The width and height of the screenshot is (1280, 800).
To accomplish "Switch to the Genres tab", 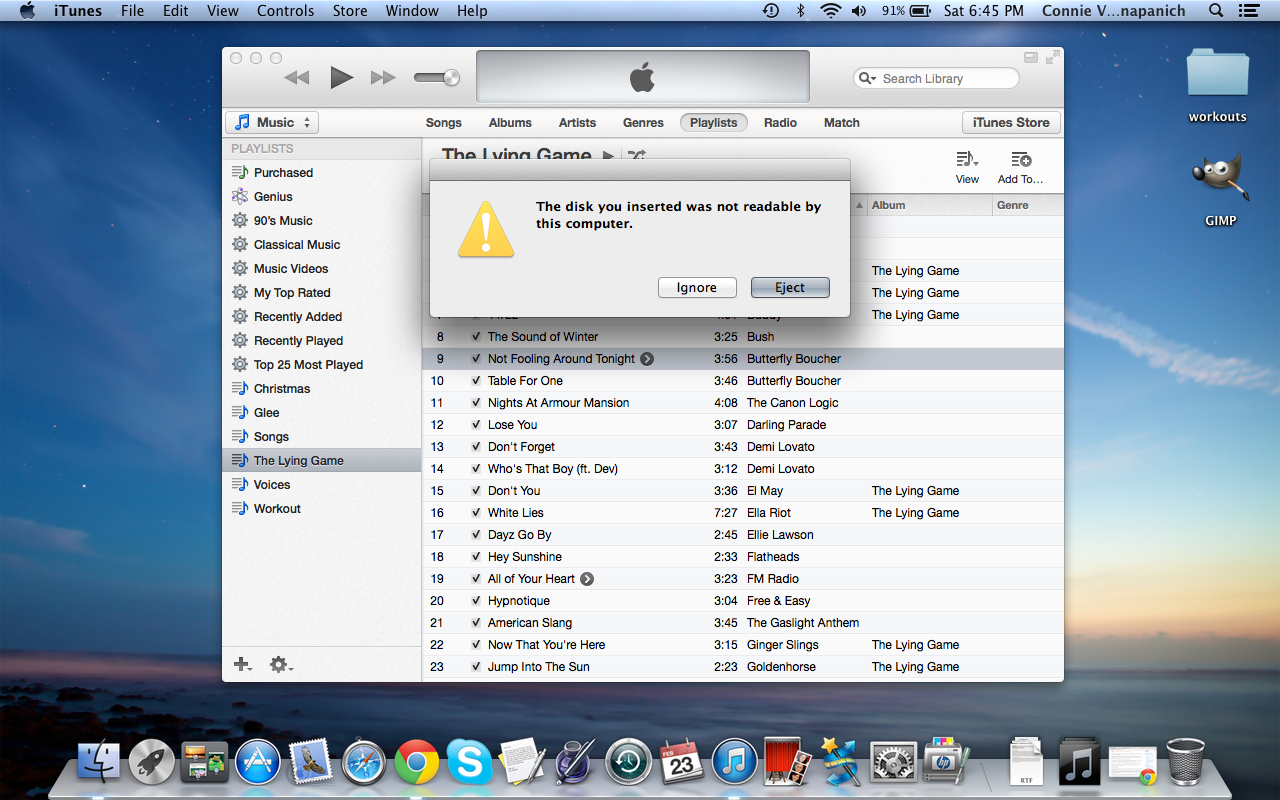I will [643, 122].
